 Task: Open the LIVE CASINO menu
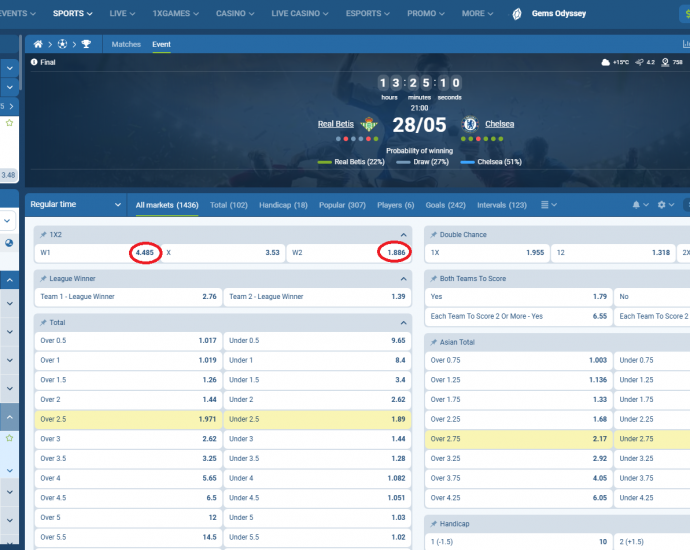coord(300,14)
